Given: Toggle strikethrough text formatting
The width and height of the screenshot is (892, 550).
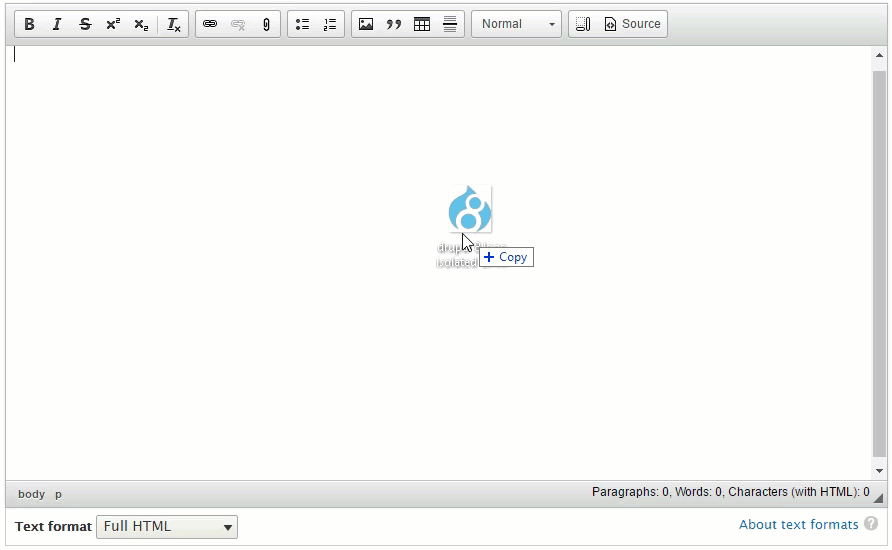Looking at the screenshot, I should point(85,24).
